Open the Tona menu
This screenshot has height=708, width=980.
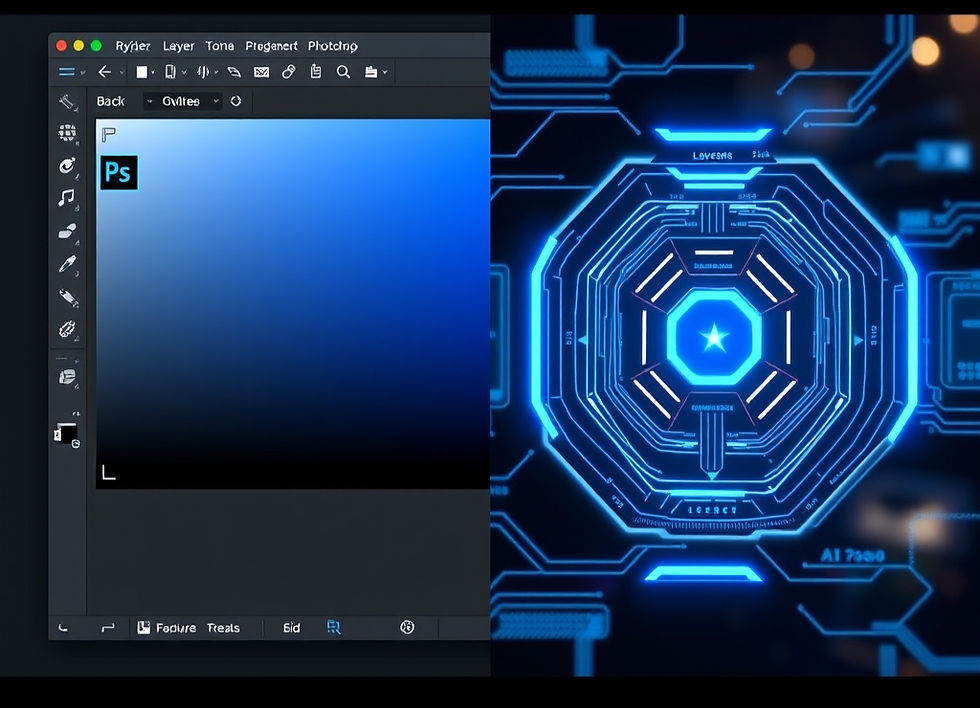[x=219, y=46]
